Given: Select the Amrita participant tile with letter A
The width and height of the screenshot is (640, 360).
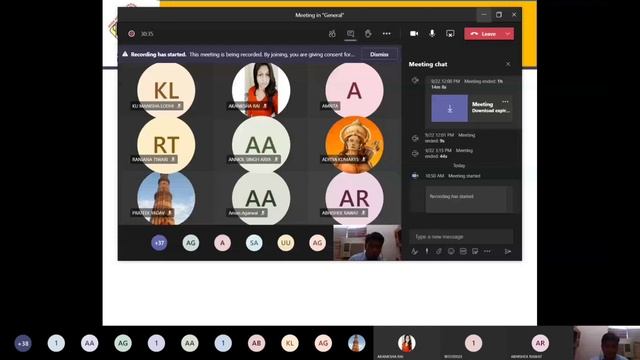Looking at the screenshot, I should (x=354, y=90).
